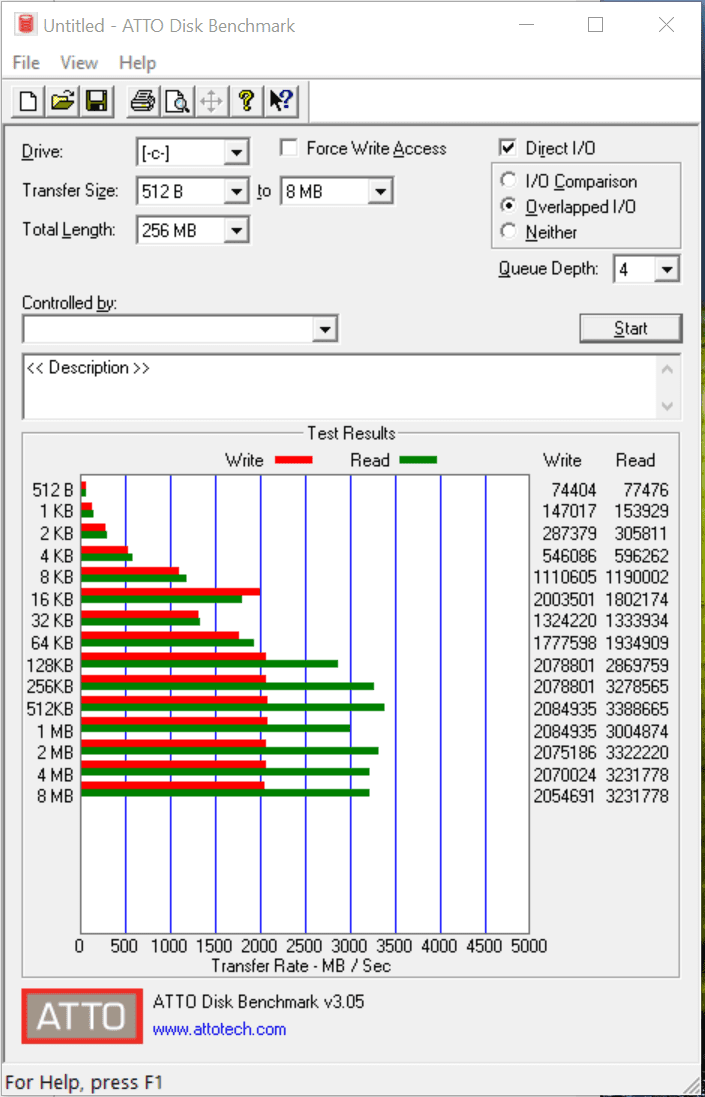Viewport: 705px width, 1097px height.
Task: Open the View menu
Action: tap(79, 63)
